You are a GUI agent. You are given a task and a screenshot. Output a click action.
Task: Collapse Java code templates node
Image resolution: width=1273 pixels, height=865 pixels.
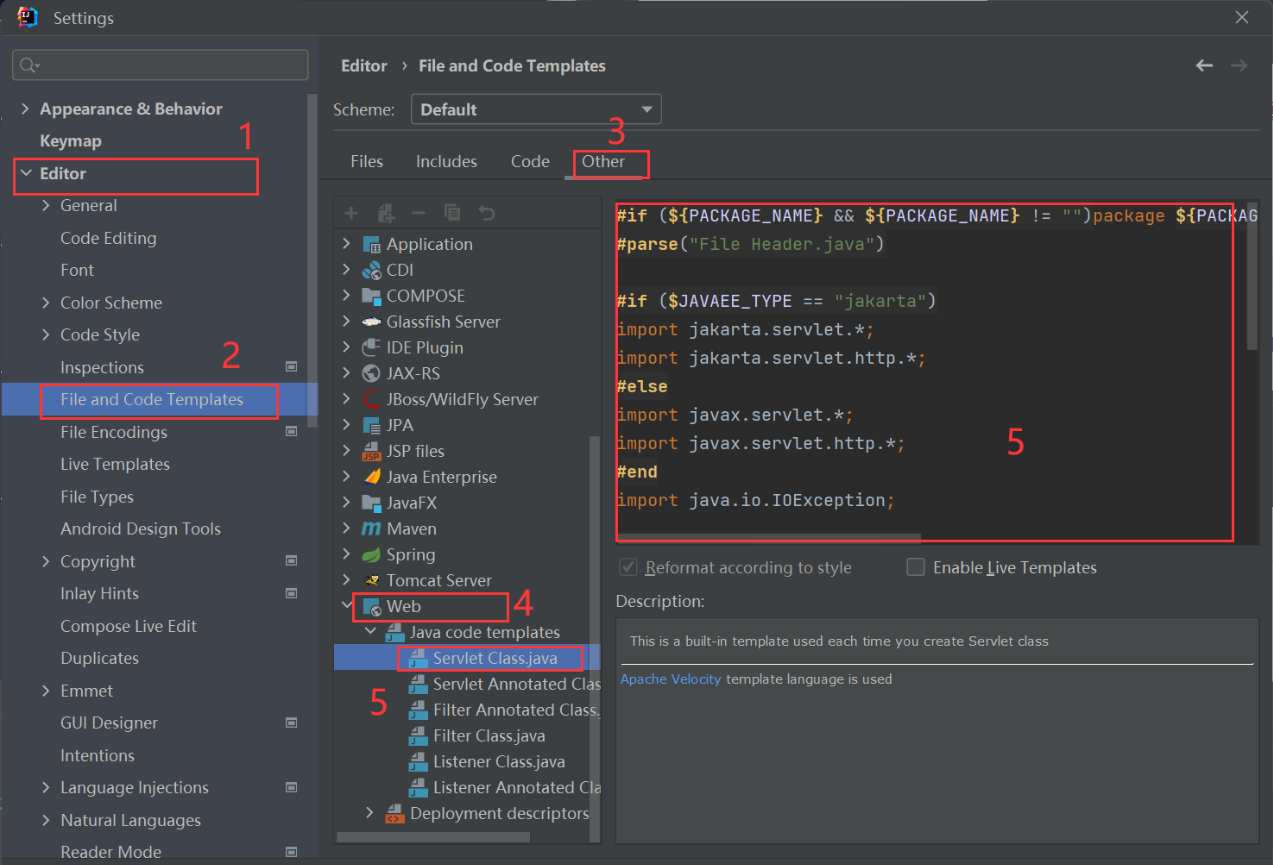click(370, 632)
